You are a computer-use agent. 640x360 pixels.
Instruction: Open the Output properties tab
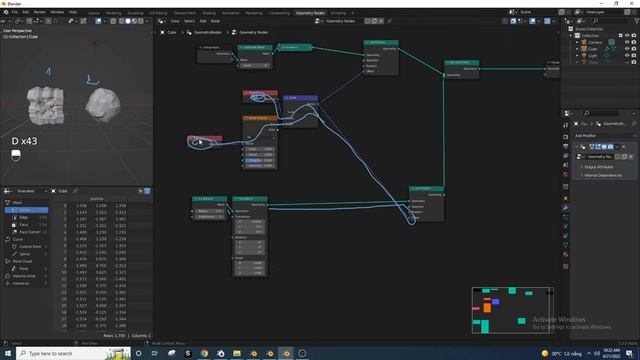point(565,147)
